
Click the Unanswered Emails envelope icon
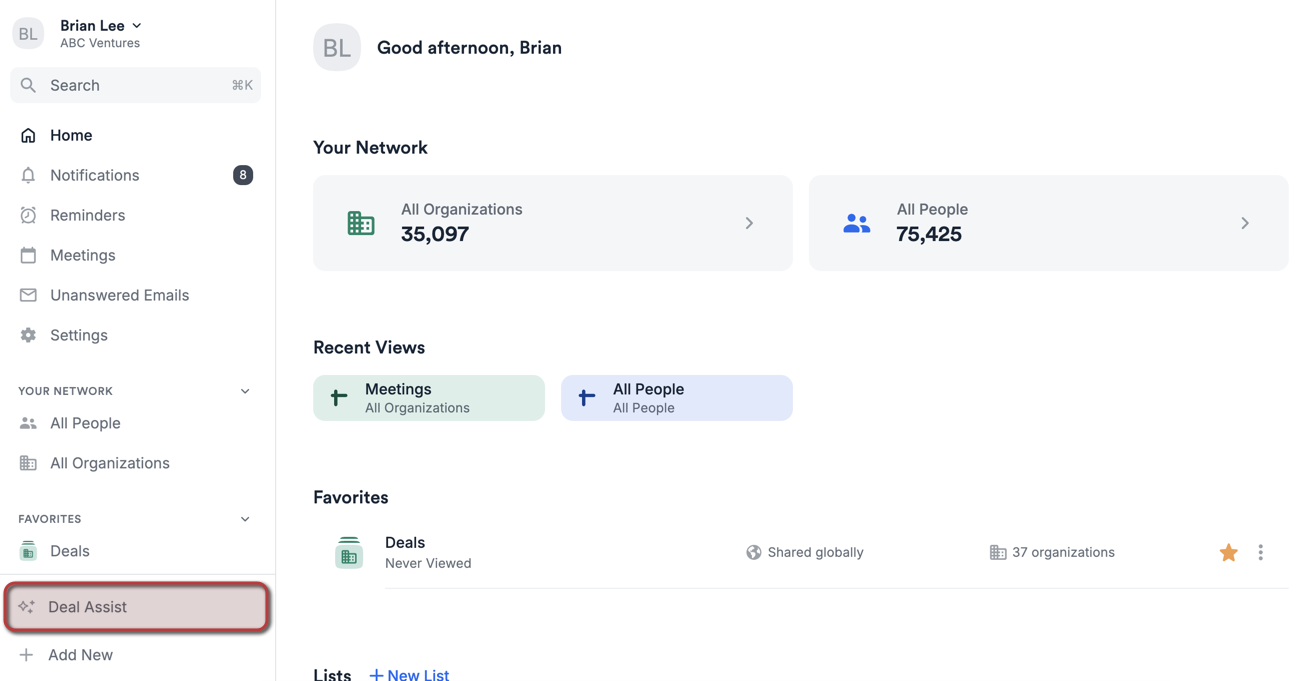coord(28,295)
